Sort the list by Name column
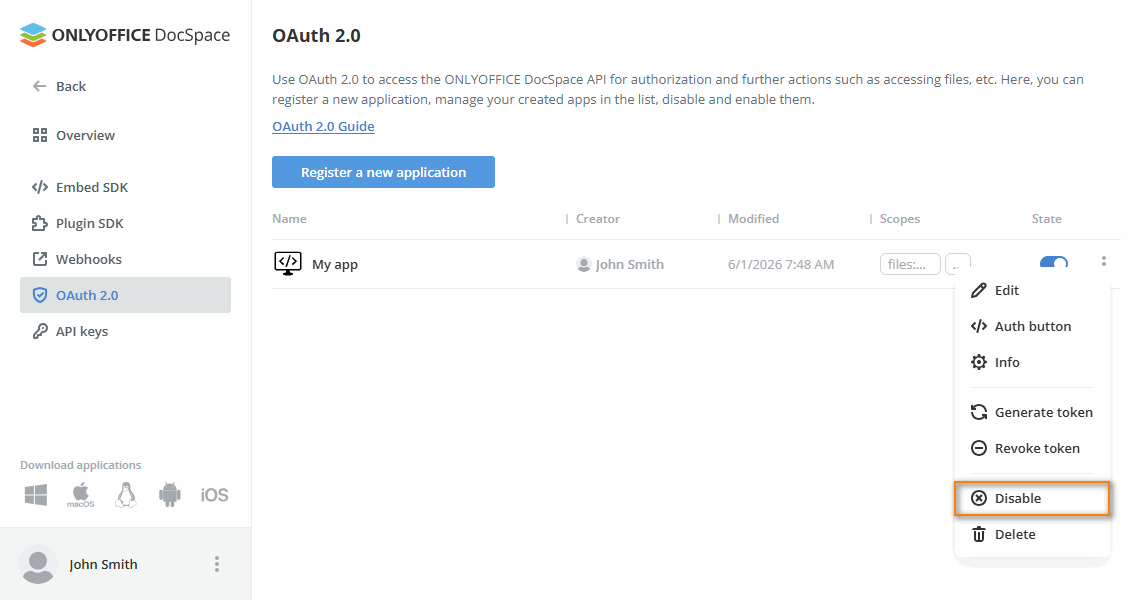Viewport: 1144px width, 600px height. point(290,219)
